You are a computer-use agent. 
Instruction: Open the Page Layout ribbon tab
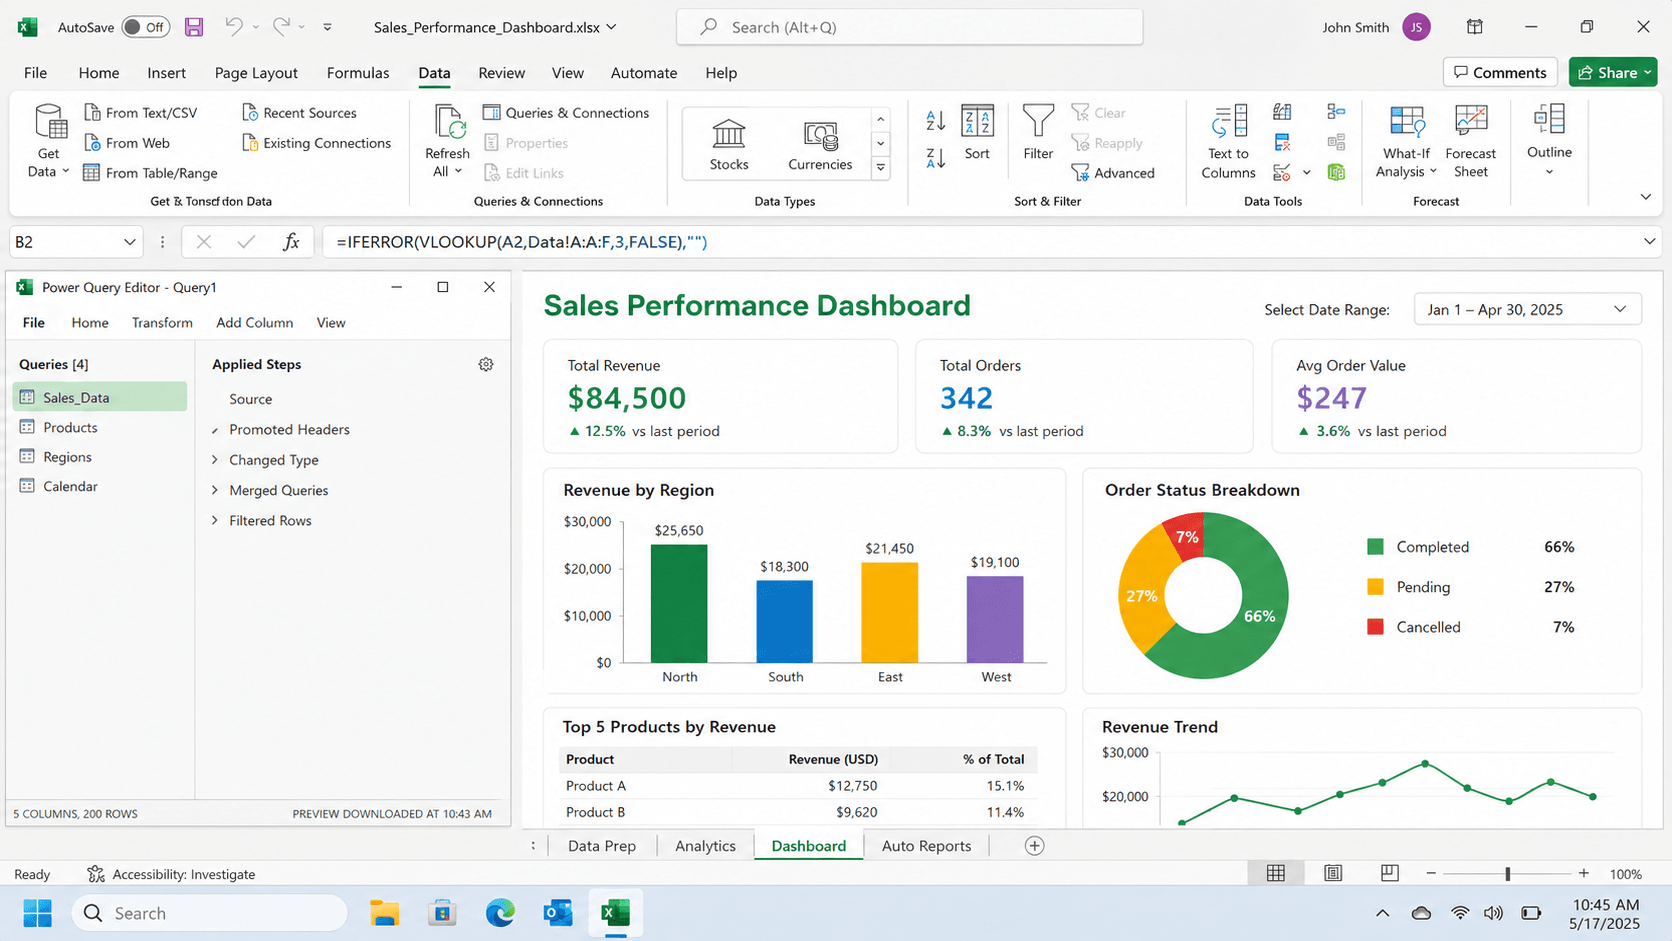(x=256, y=73)
